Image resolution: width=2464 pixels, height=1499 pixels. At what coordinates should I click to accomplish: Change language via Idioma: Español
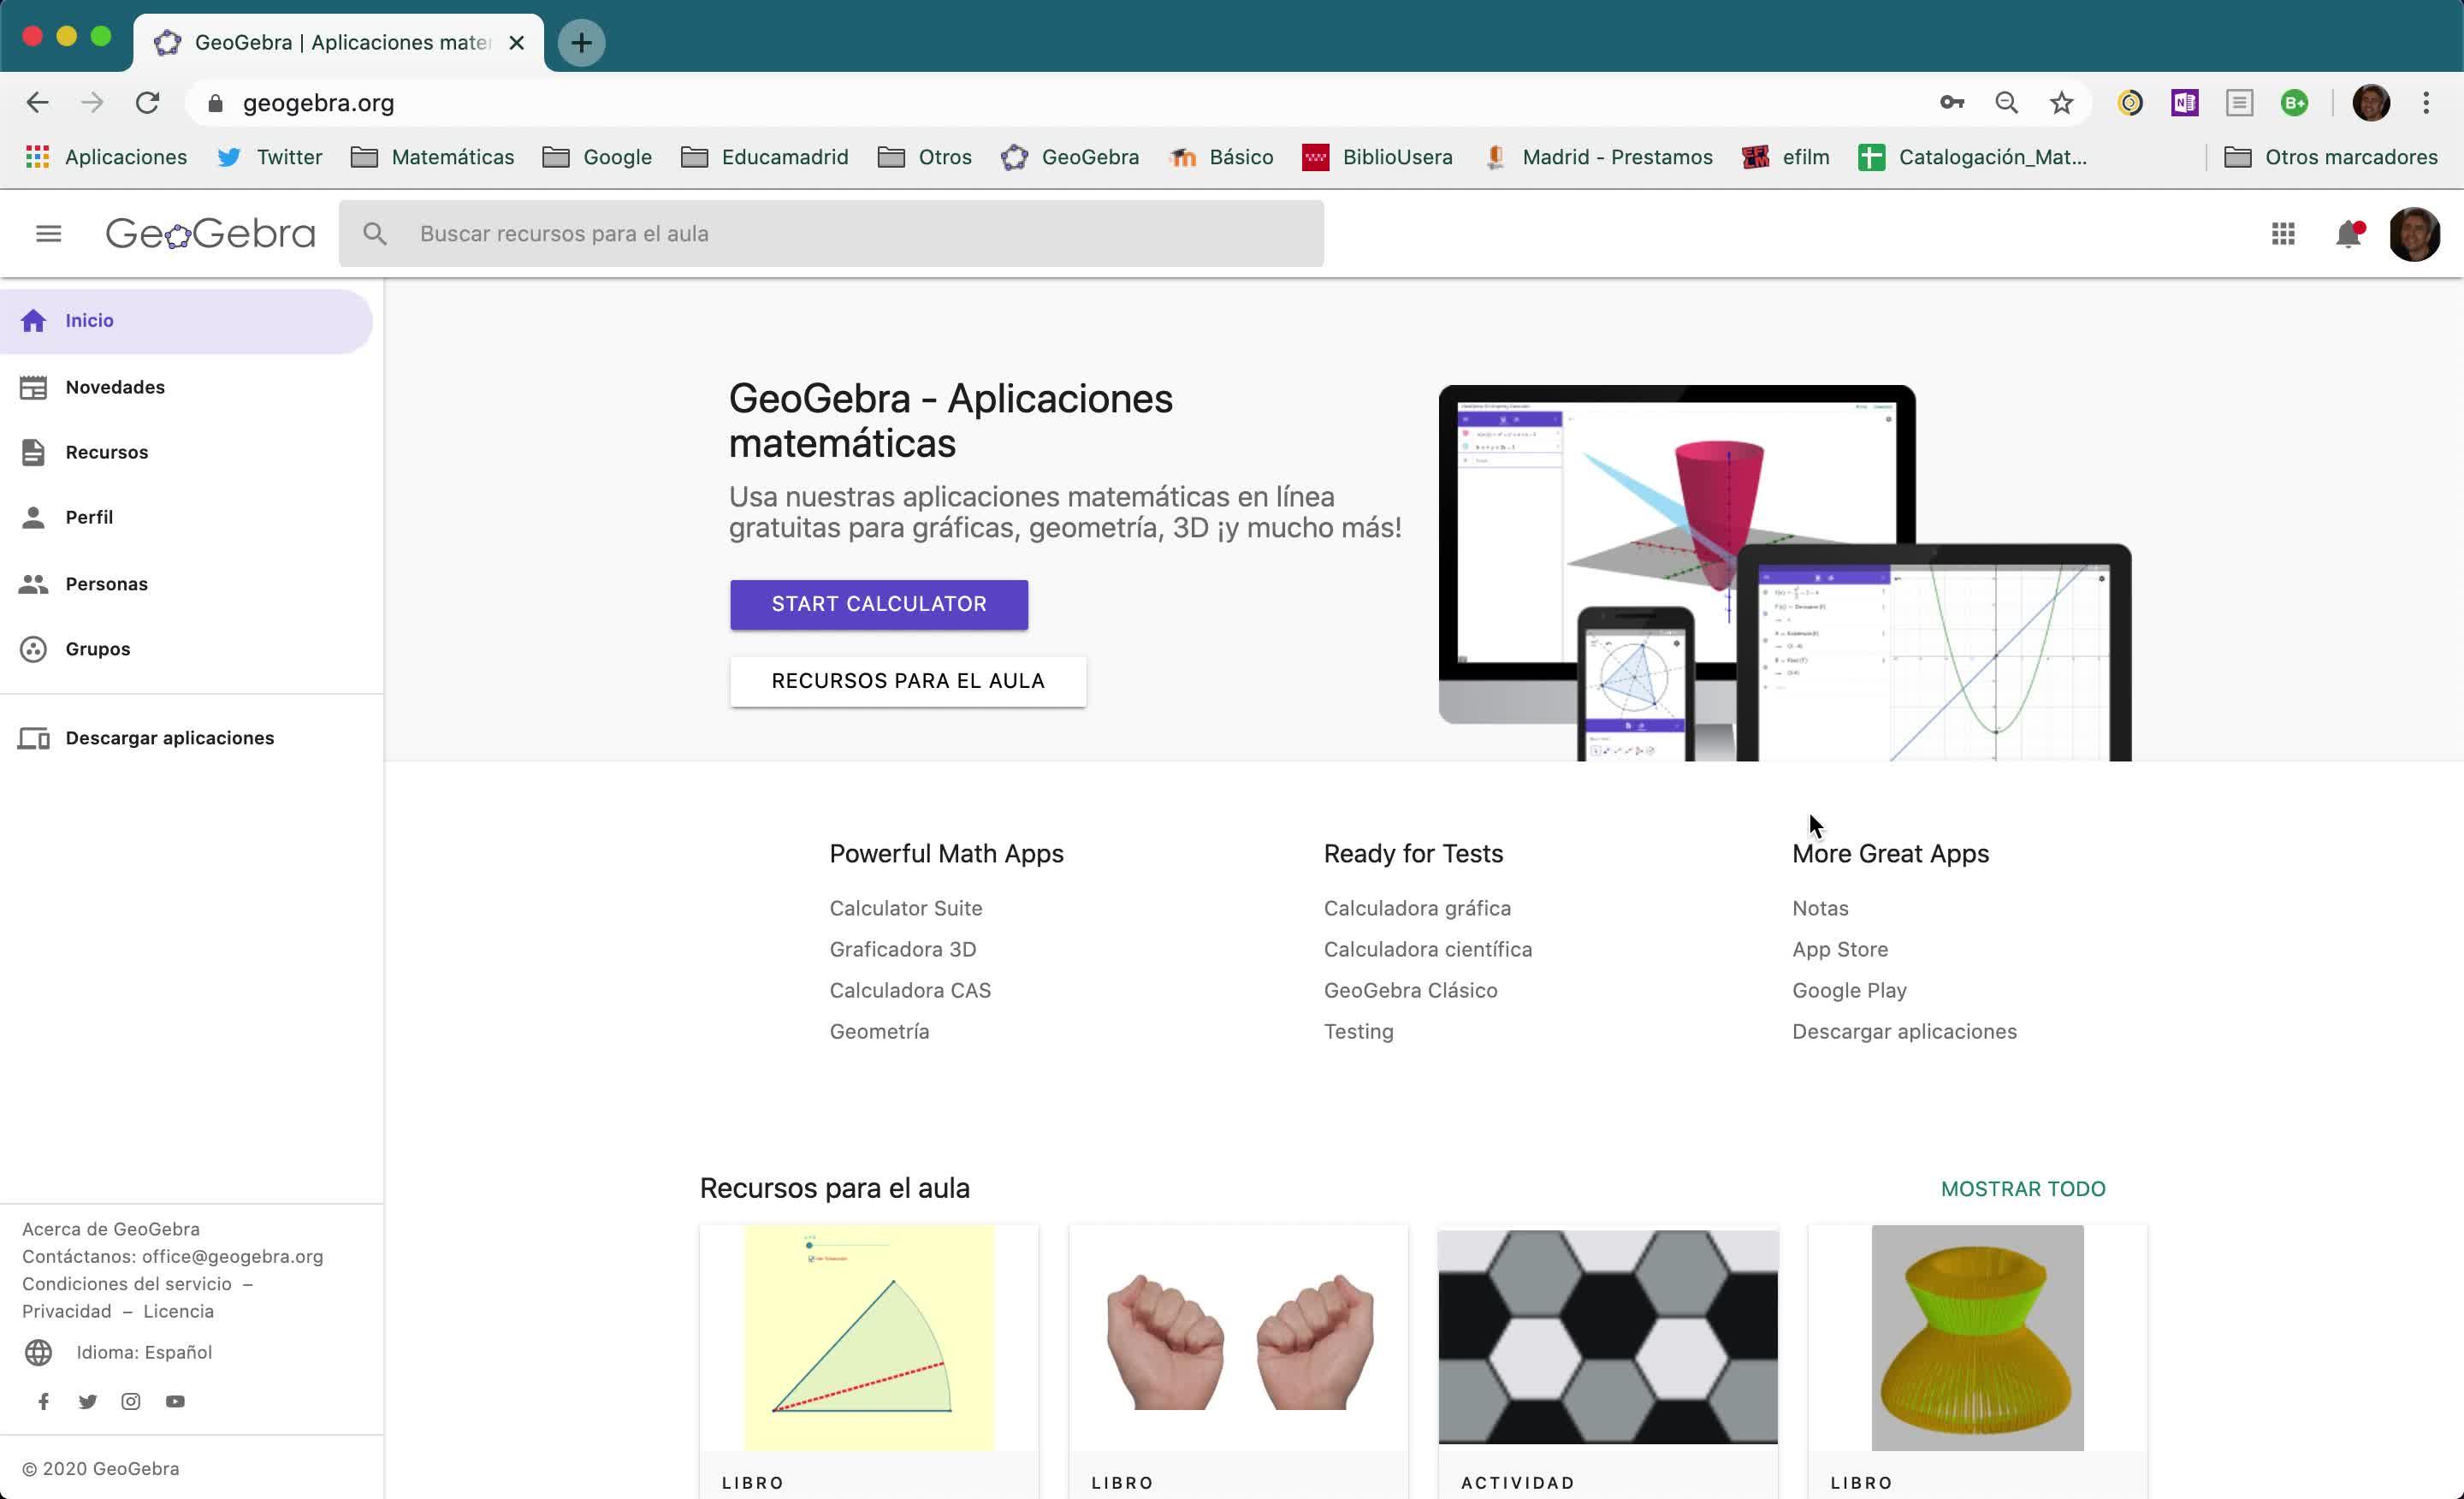click(x=144, y=1352)
